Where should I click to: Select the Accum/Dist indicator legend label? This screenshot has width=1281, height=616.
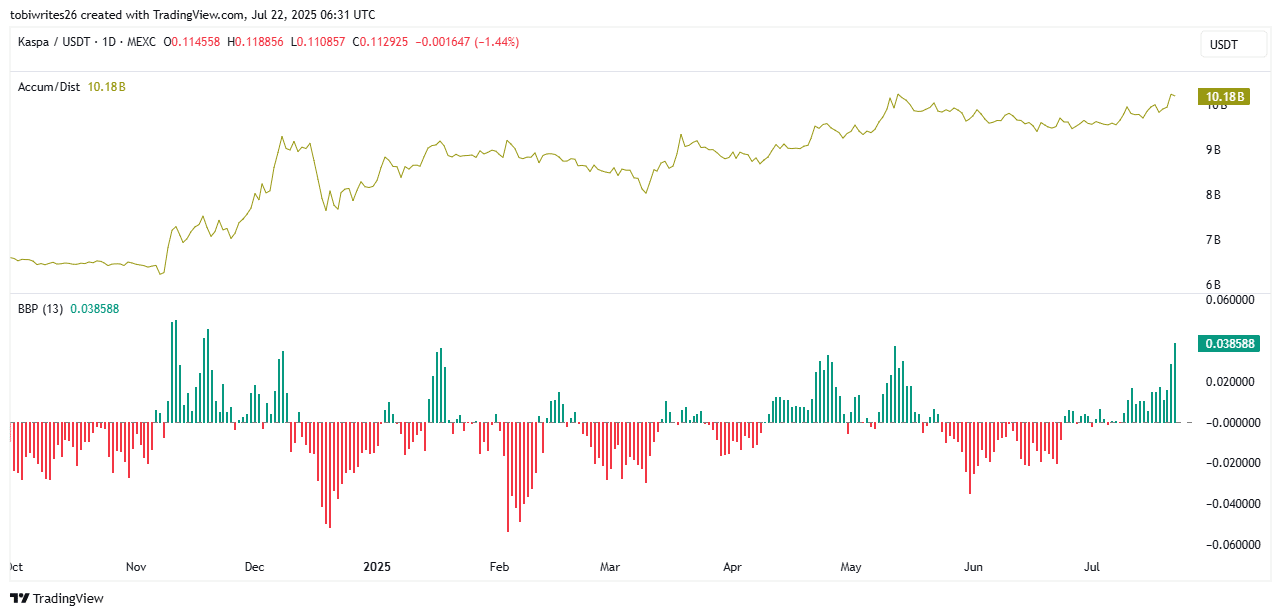tap(50, 87)
